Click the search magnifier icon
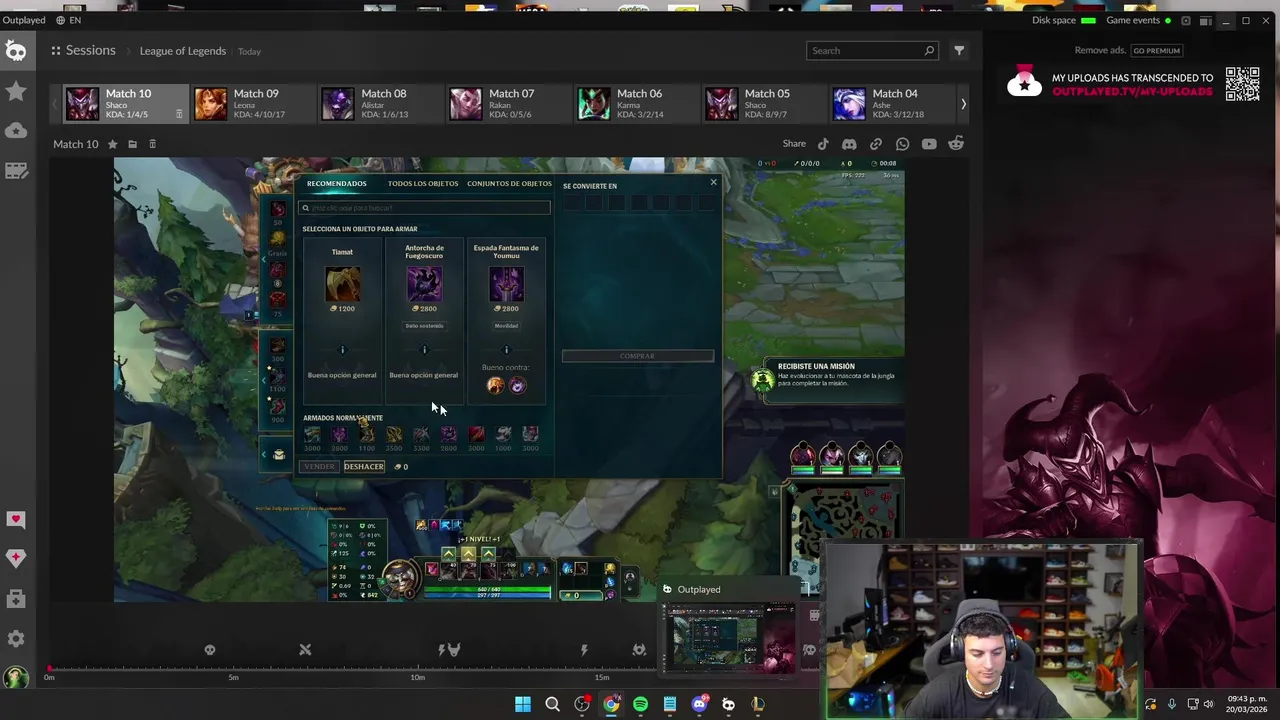 pyautogui.click(x=929, y=50)
